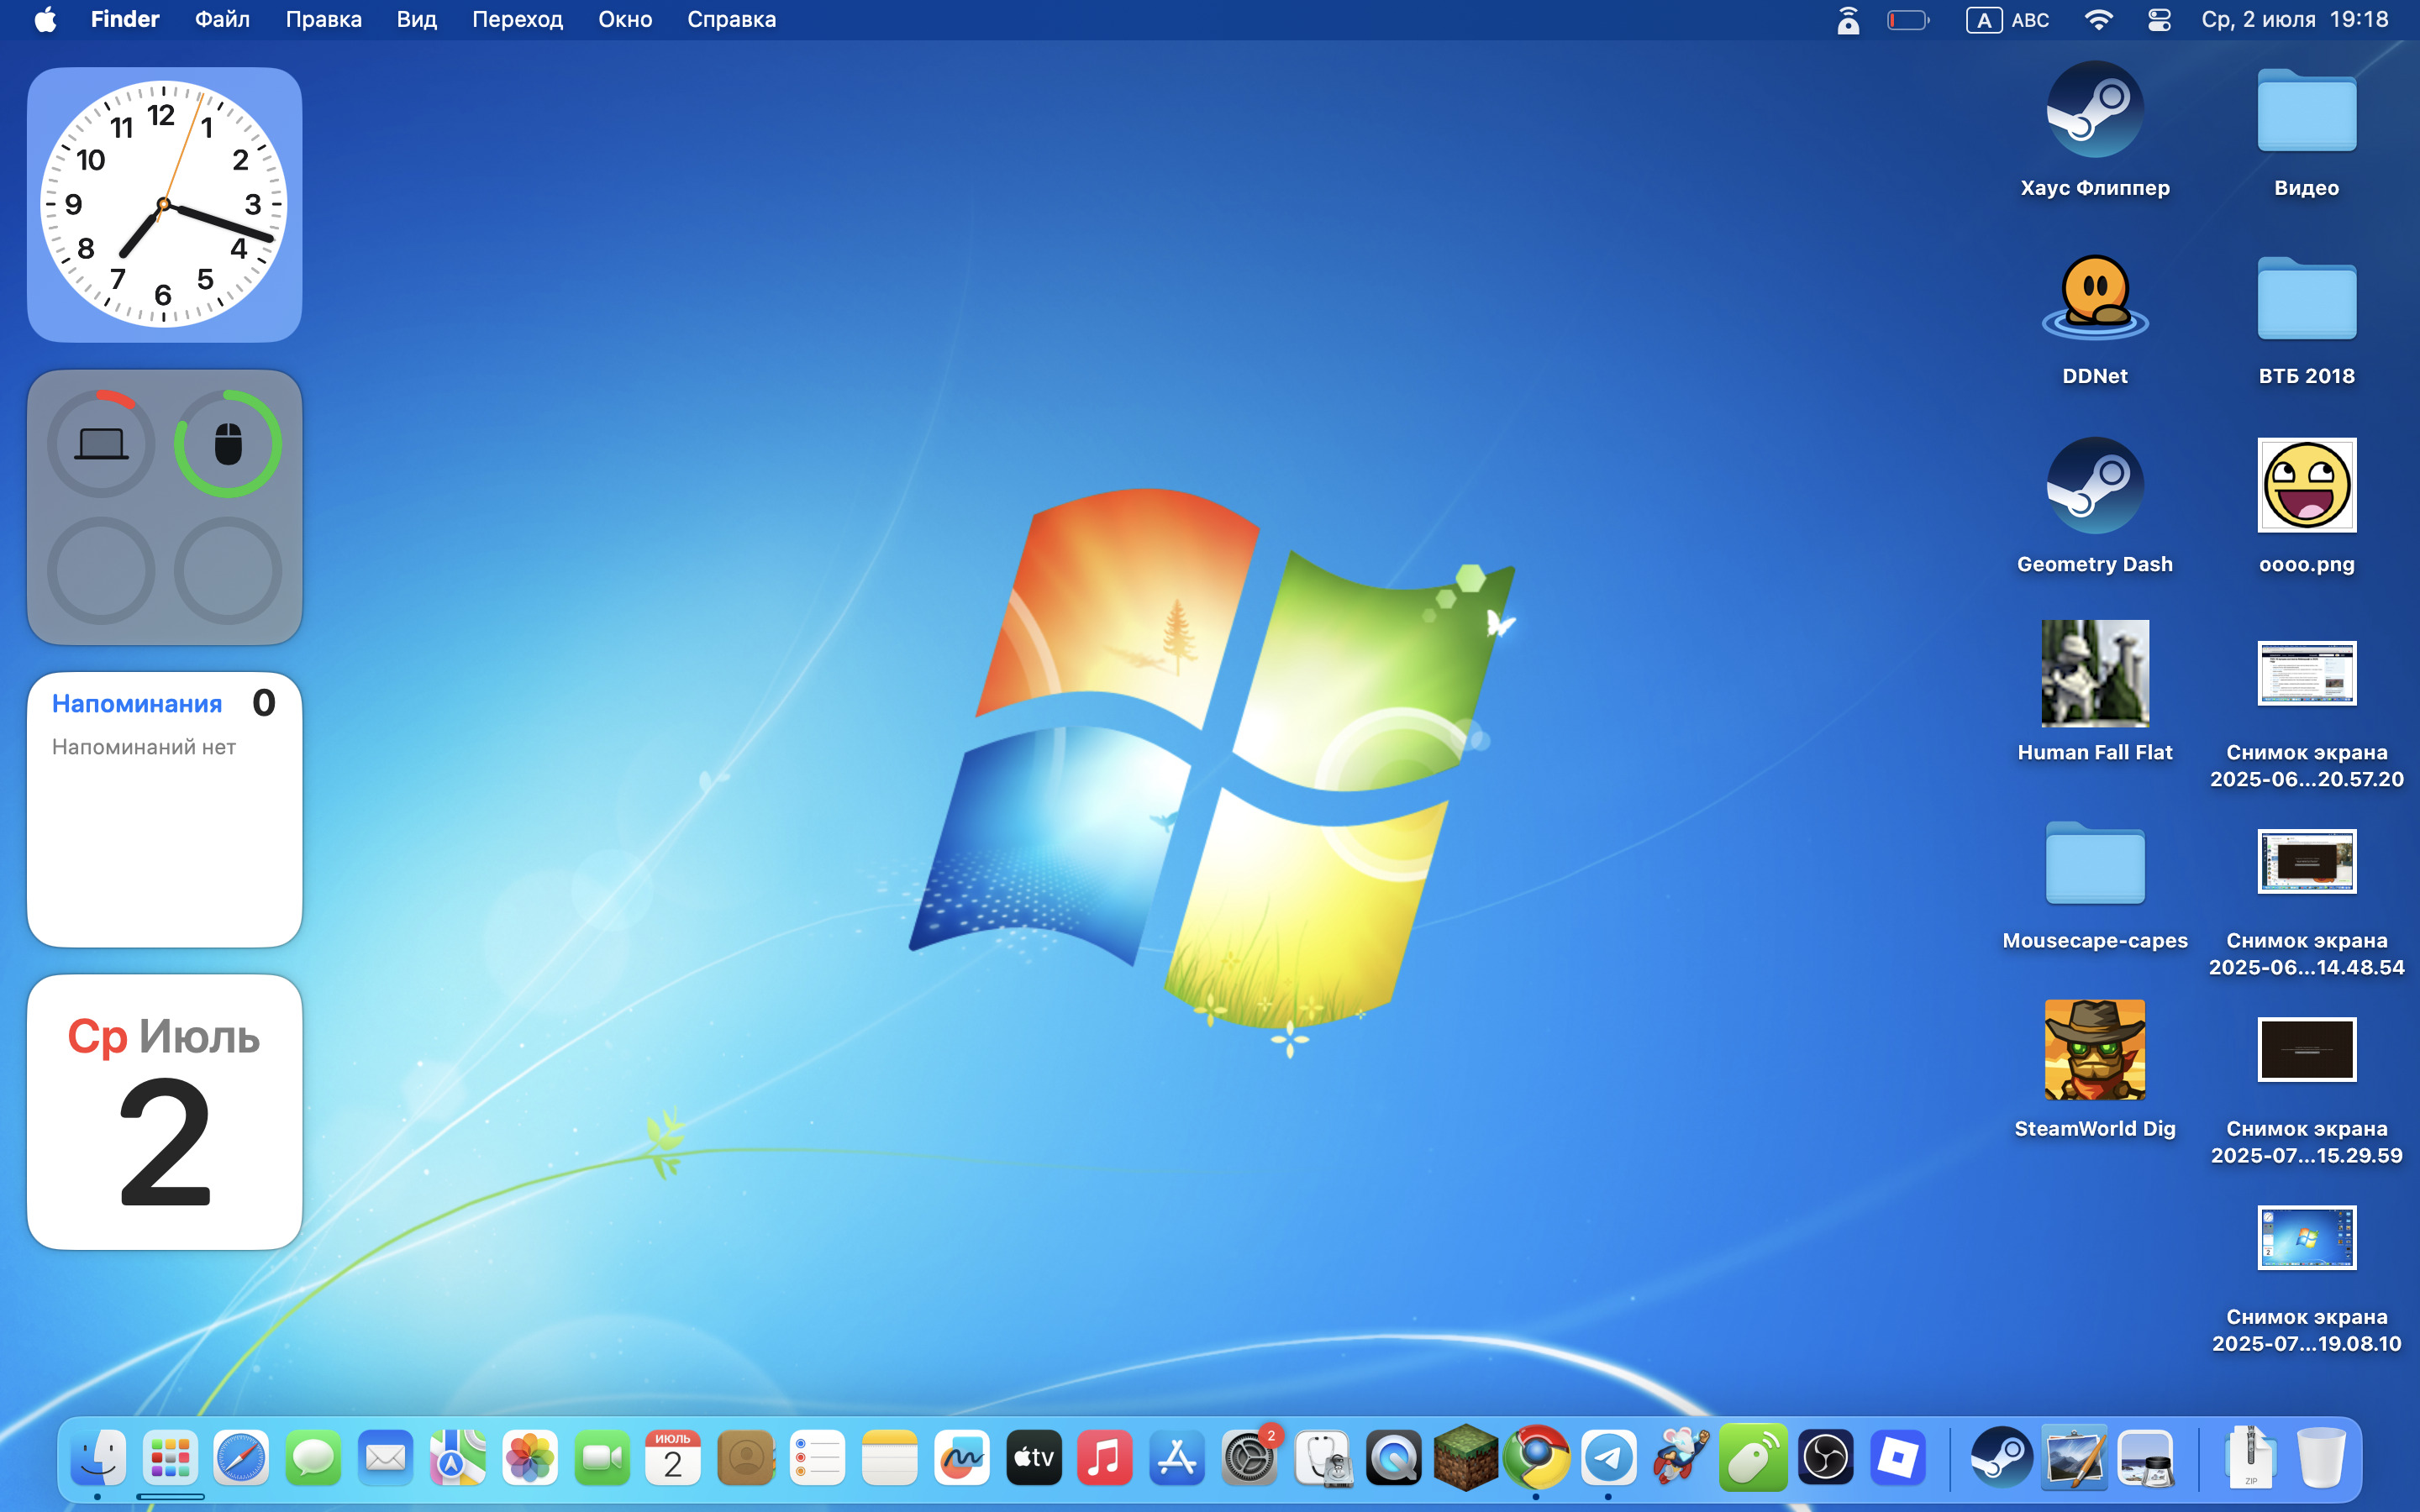The height and width of the screenshot is (1512, 2420).
Task: Select the SteamWorld Dig desktop shortcut
Action: [x=2094, y=1050]
